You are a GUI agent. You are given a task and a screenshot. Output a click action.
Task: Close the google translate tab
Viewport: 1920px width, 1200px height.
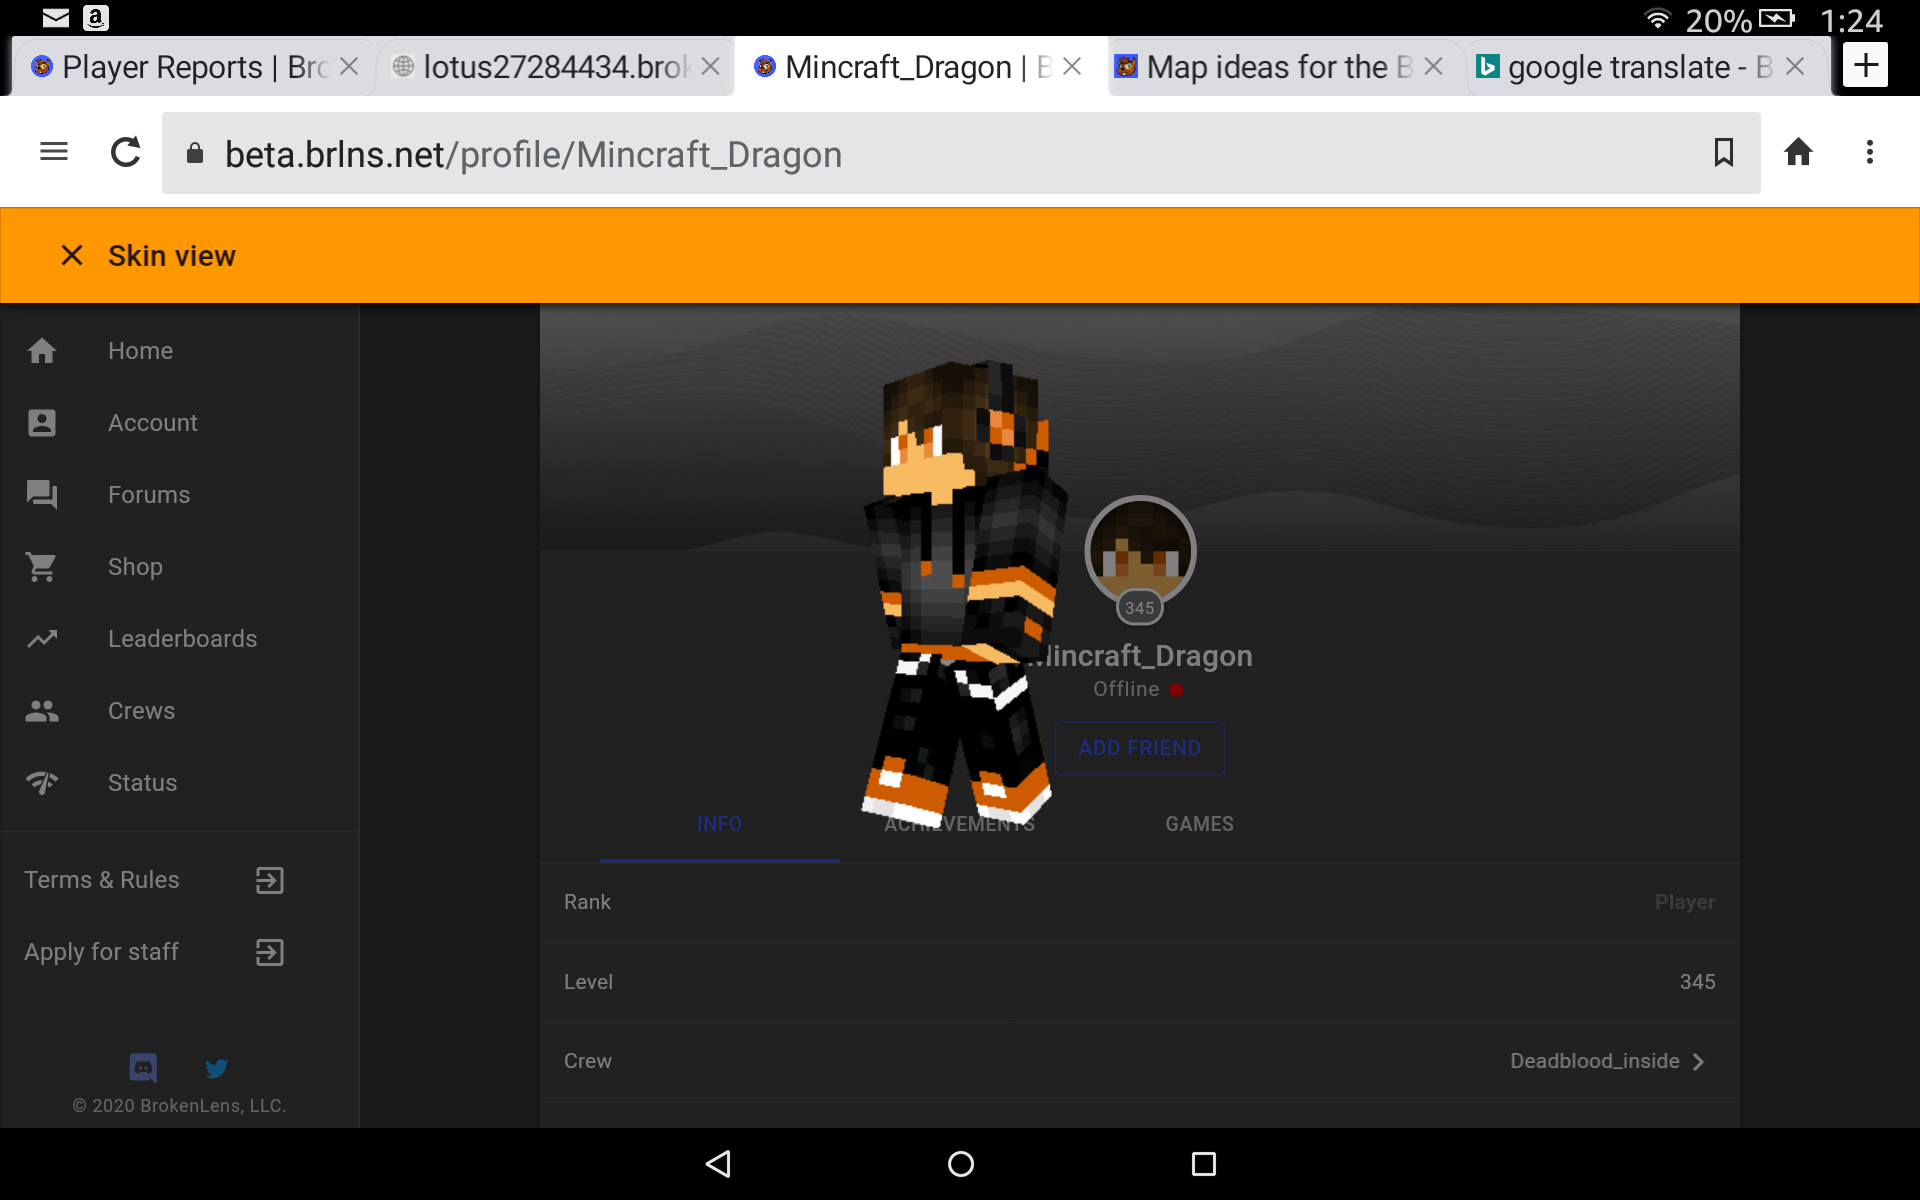pyautogui.click(x=1795, y=66)
